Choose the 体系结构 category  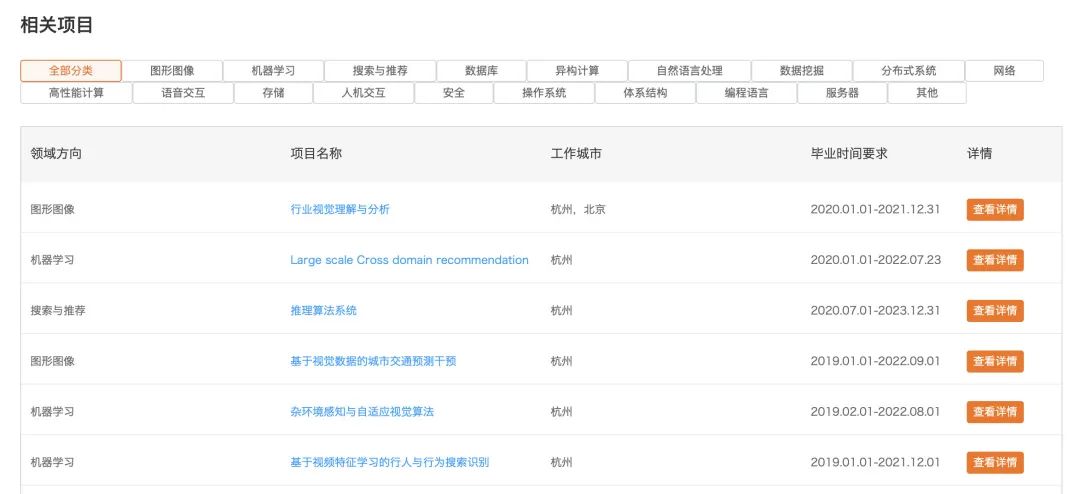pyautogui.click(x=645, y=93)
